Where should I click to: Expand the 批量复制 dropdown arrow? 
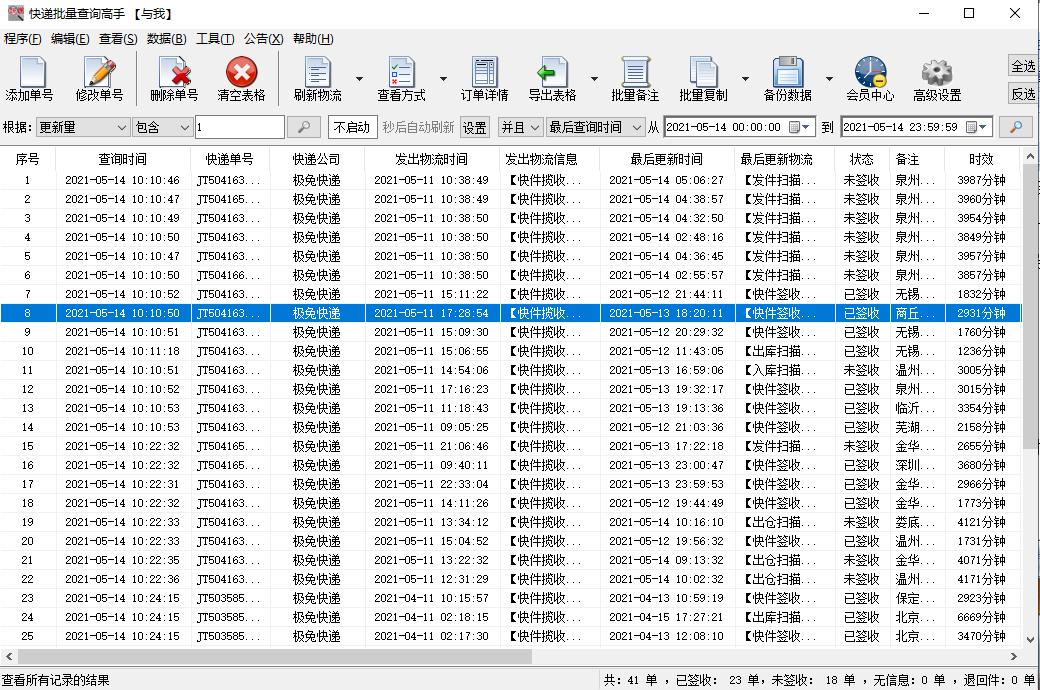[746, 79]
